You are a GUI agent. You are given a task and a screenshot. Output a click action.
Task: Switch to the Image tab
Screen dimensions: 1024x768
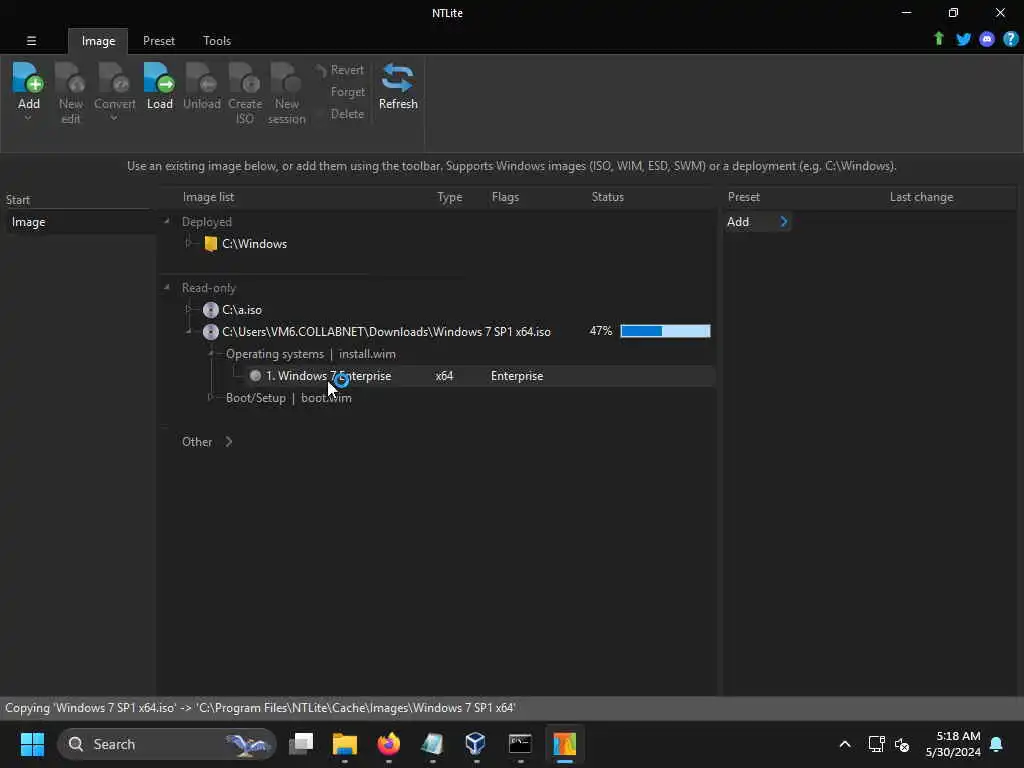click(x=98, y=40)
